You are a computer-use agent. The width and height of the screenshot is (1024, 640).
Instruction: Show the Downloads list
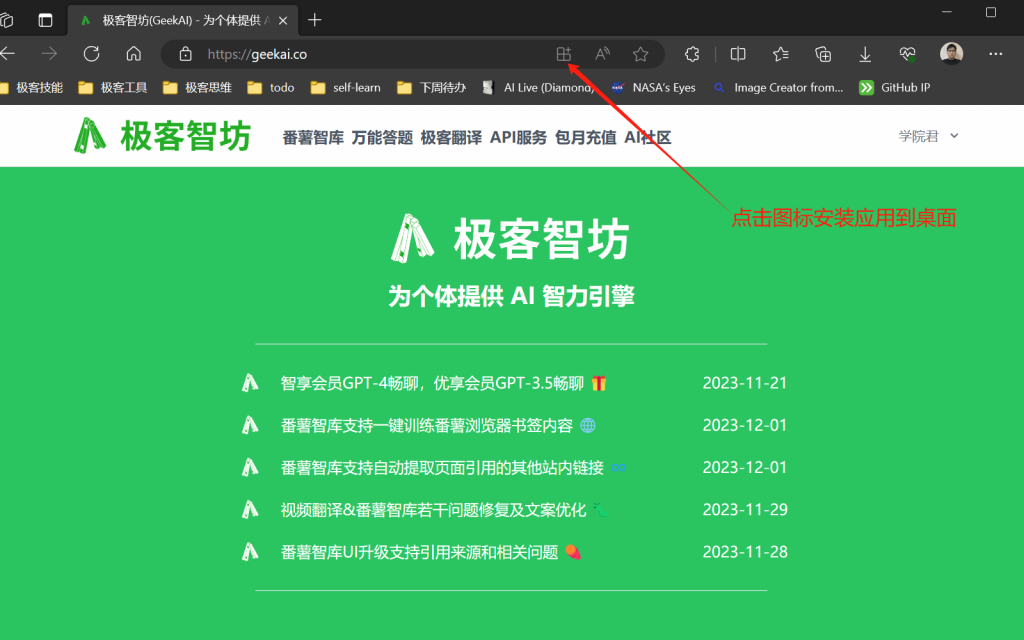[865, 54]
